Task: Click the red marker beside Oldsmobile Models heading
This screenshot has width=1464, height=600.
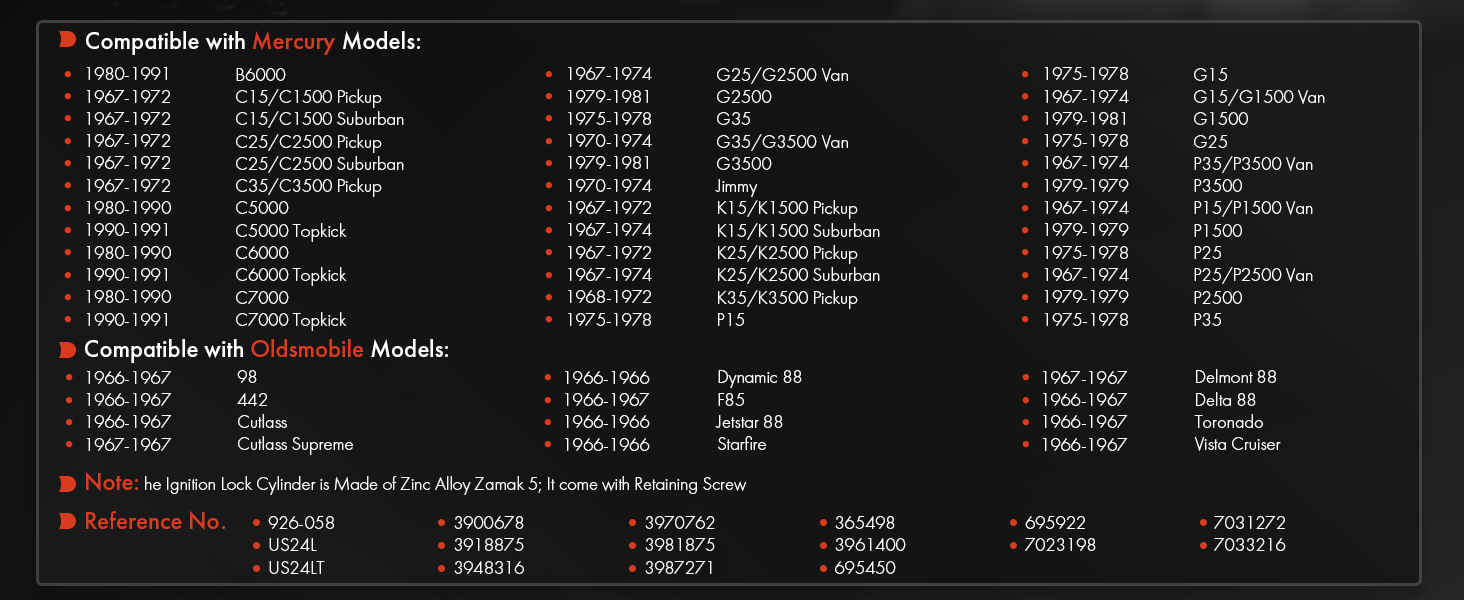Action: [x=68, y=349]
